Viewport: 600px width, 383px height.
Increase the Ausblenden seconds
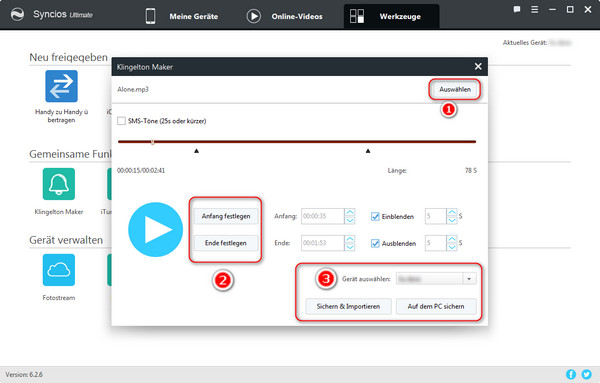452,239
